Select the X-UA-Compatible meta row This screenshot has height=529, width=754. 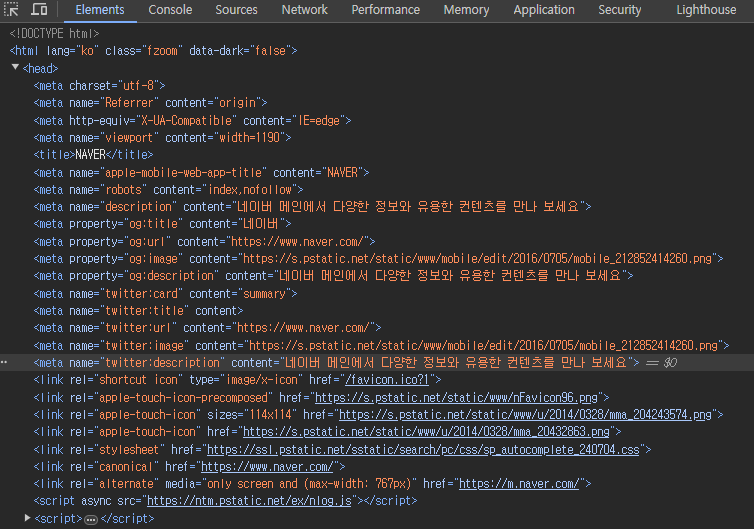tap(192, 120)
